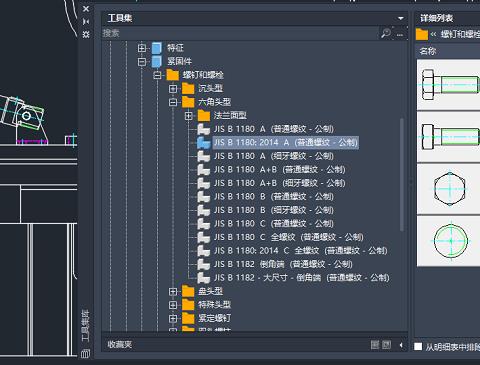Click bolt icon of JIS B 1182 倒角端

203,264
